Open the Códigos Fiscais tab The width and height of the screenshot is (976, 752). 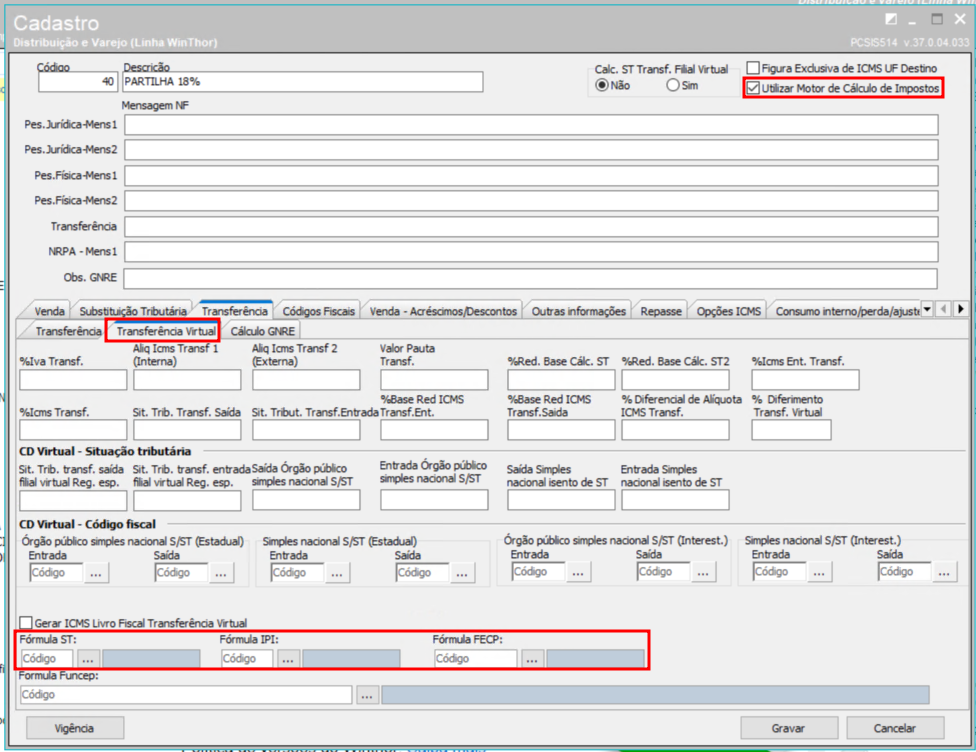319,311
